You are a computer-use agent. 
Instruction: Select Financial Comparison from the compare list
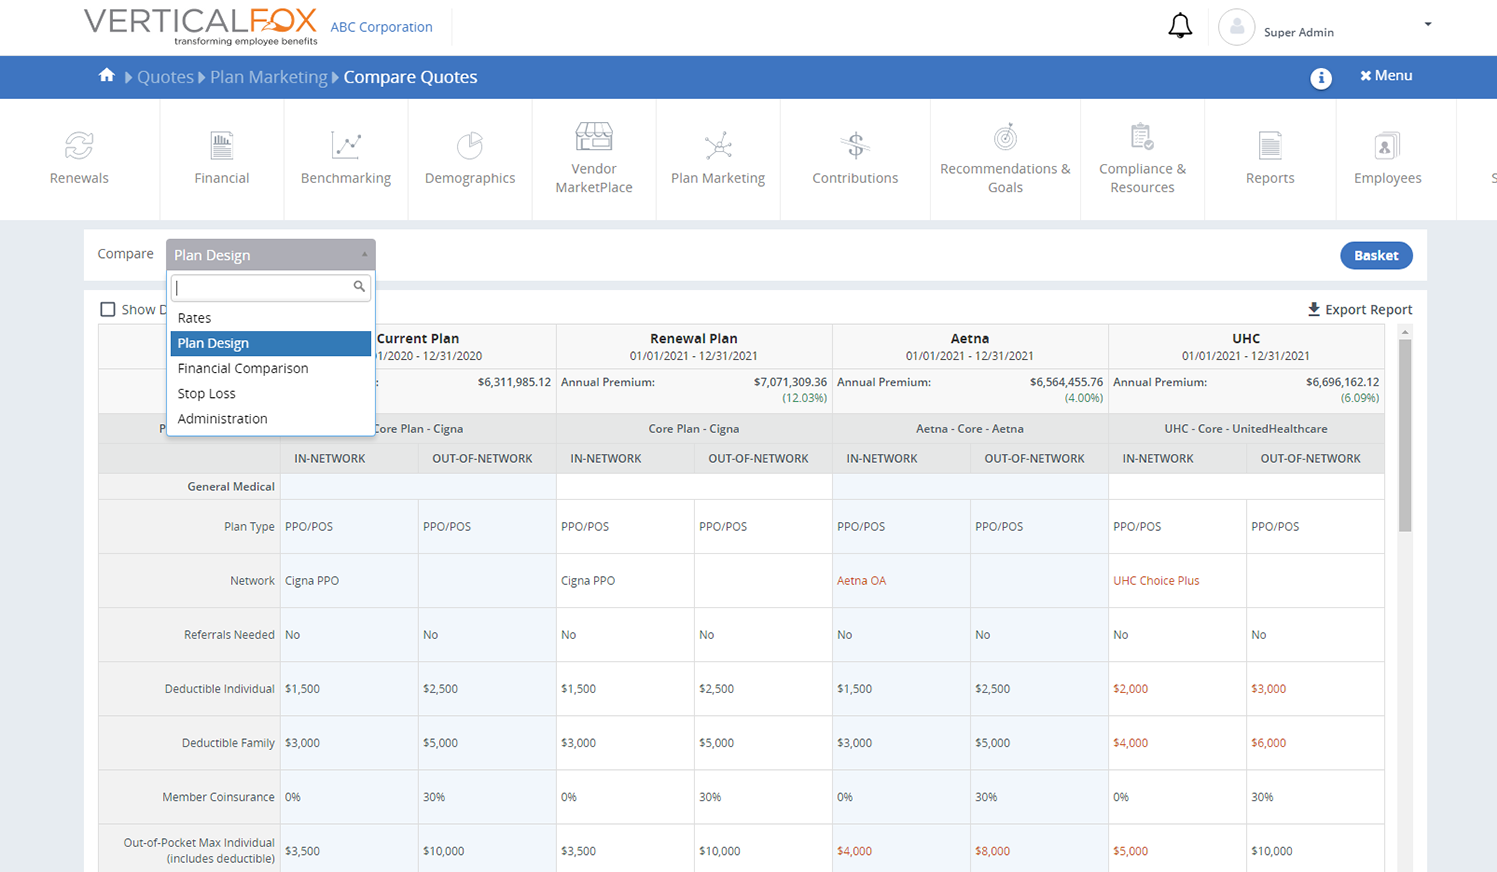[x=241, y=368]
